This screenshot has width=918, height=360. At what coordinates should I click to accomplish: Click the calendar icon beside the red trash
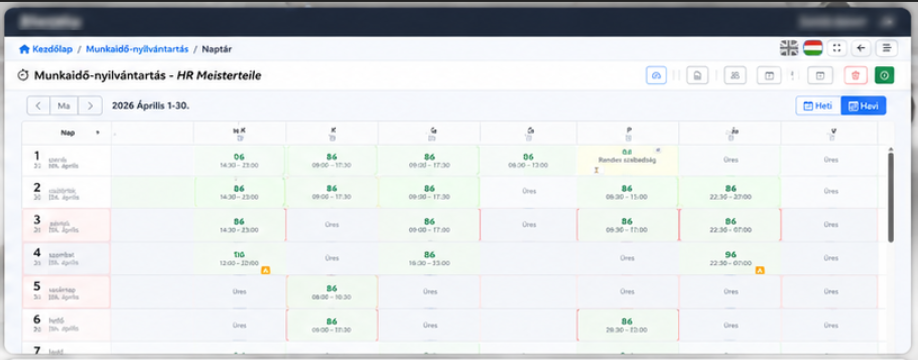click(x=820, y=76)
